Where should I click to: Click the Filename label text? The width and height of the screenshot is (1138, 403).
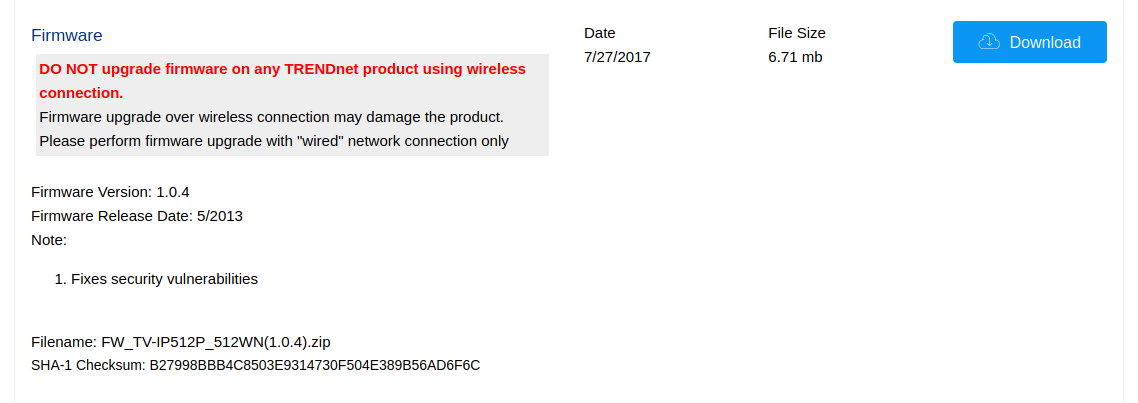[64, 342]
